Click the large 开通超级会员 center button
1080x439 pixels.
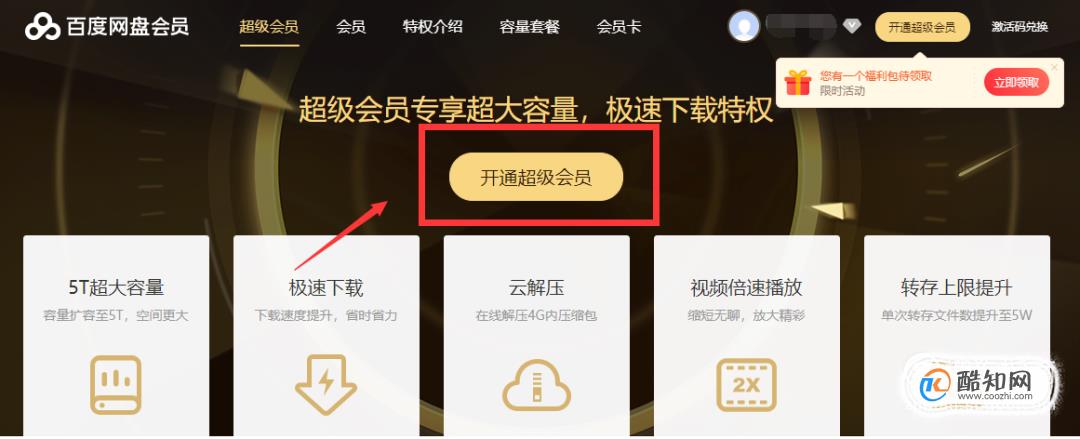pyautogui.click(x=536, y=177)
